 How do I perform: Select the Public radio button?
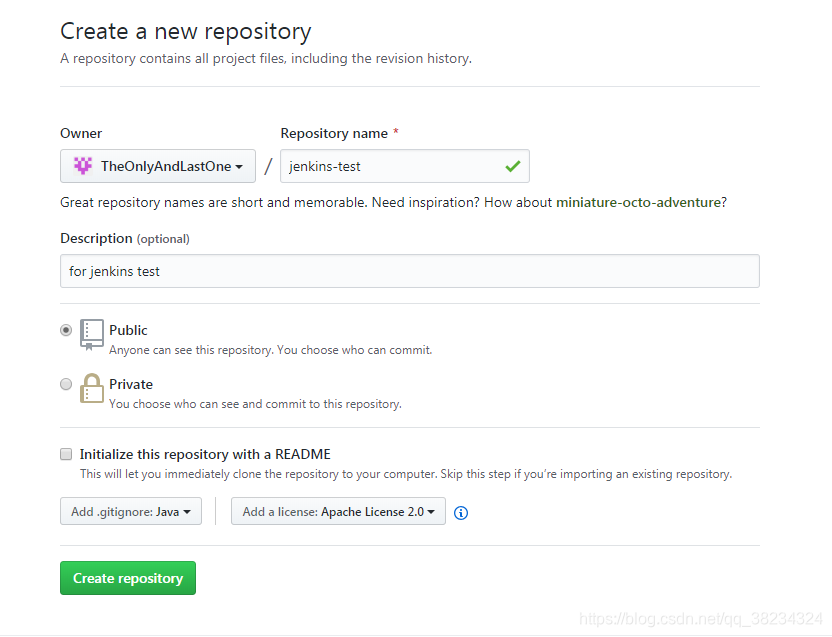66,330
